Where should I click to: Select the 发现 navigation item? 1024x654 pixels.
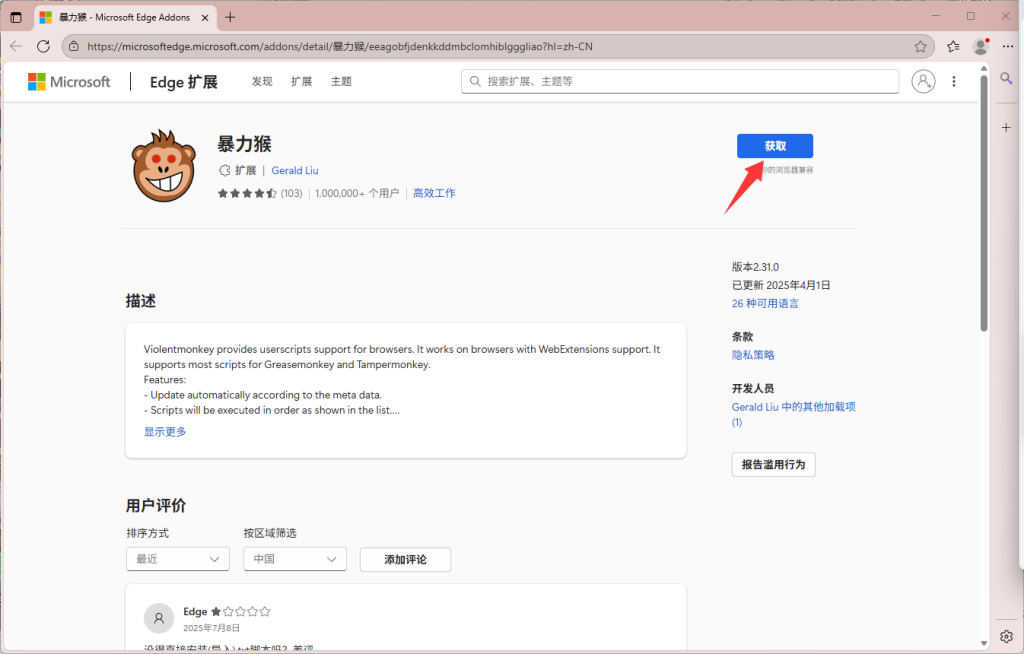(261, 81)
